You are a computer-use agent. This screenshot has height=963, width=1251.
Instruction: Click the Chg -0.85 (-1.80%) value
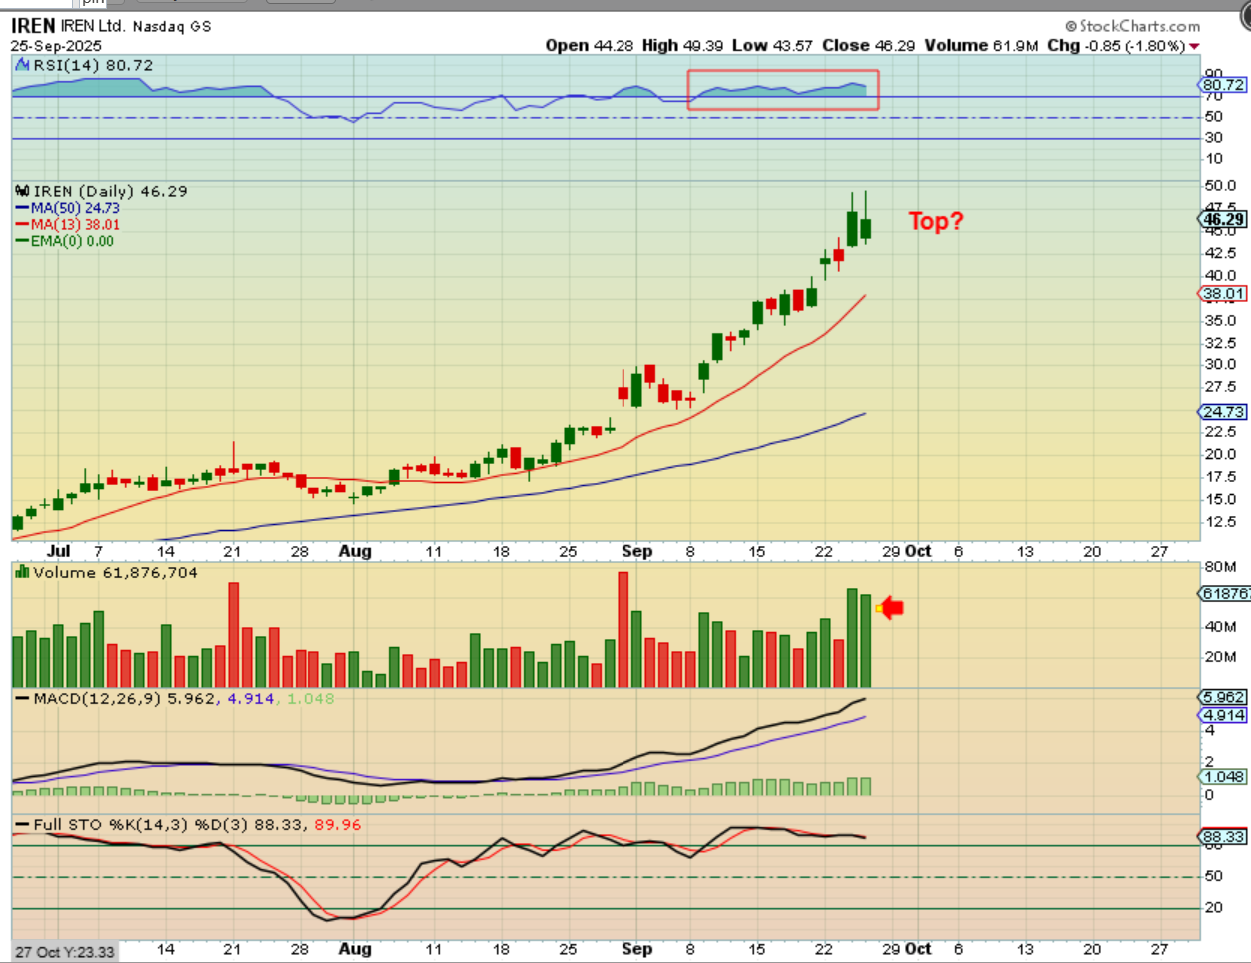tap(1116, 46)
